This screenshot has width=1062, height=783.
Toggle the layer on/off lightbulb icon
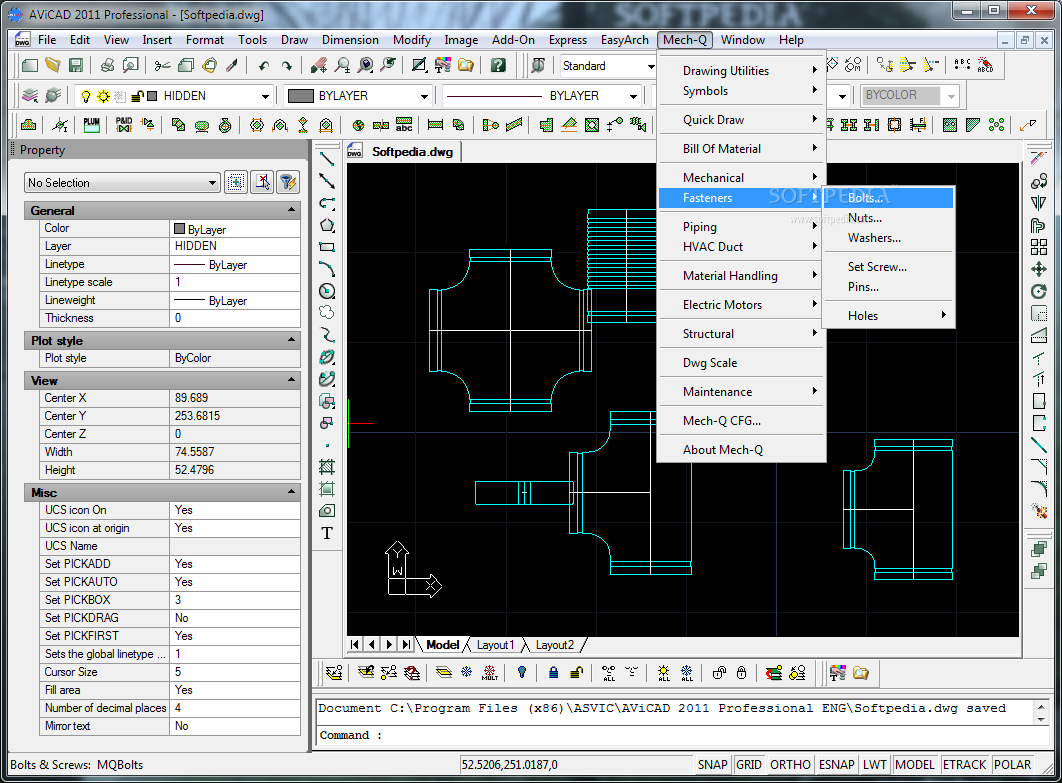[x=85, y=96]
